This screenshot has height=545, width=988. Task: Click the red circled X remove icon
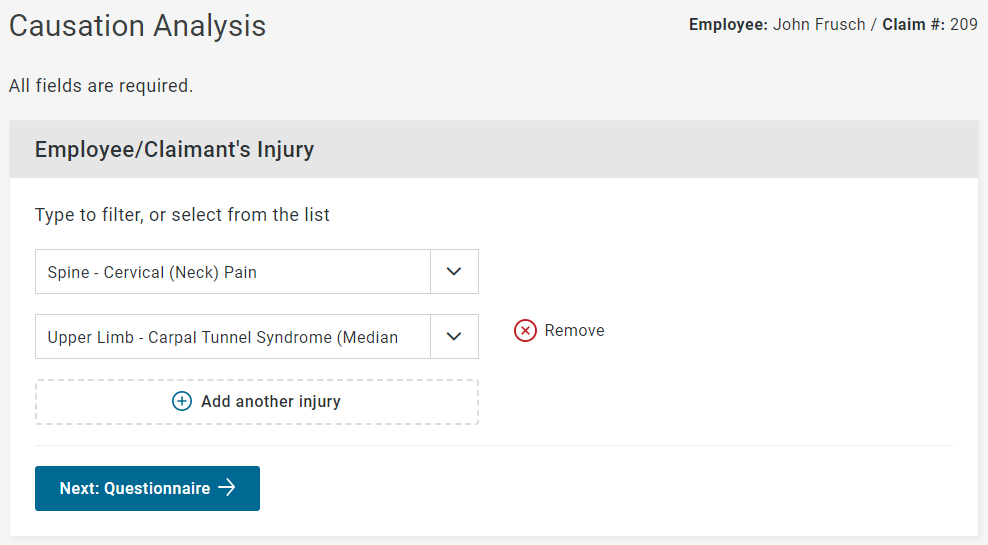pos(526,331)
